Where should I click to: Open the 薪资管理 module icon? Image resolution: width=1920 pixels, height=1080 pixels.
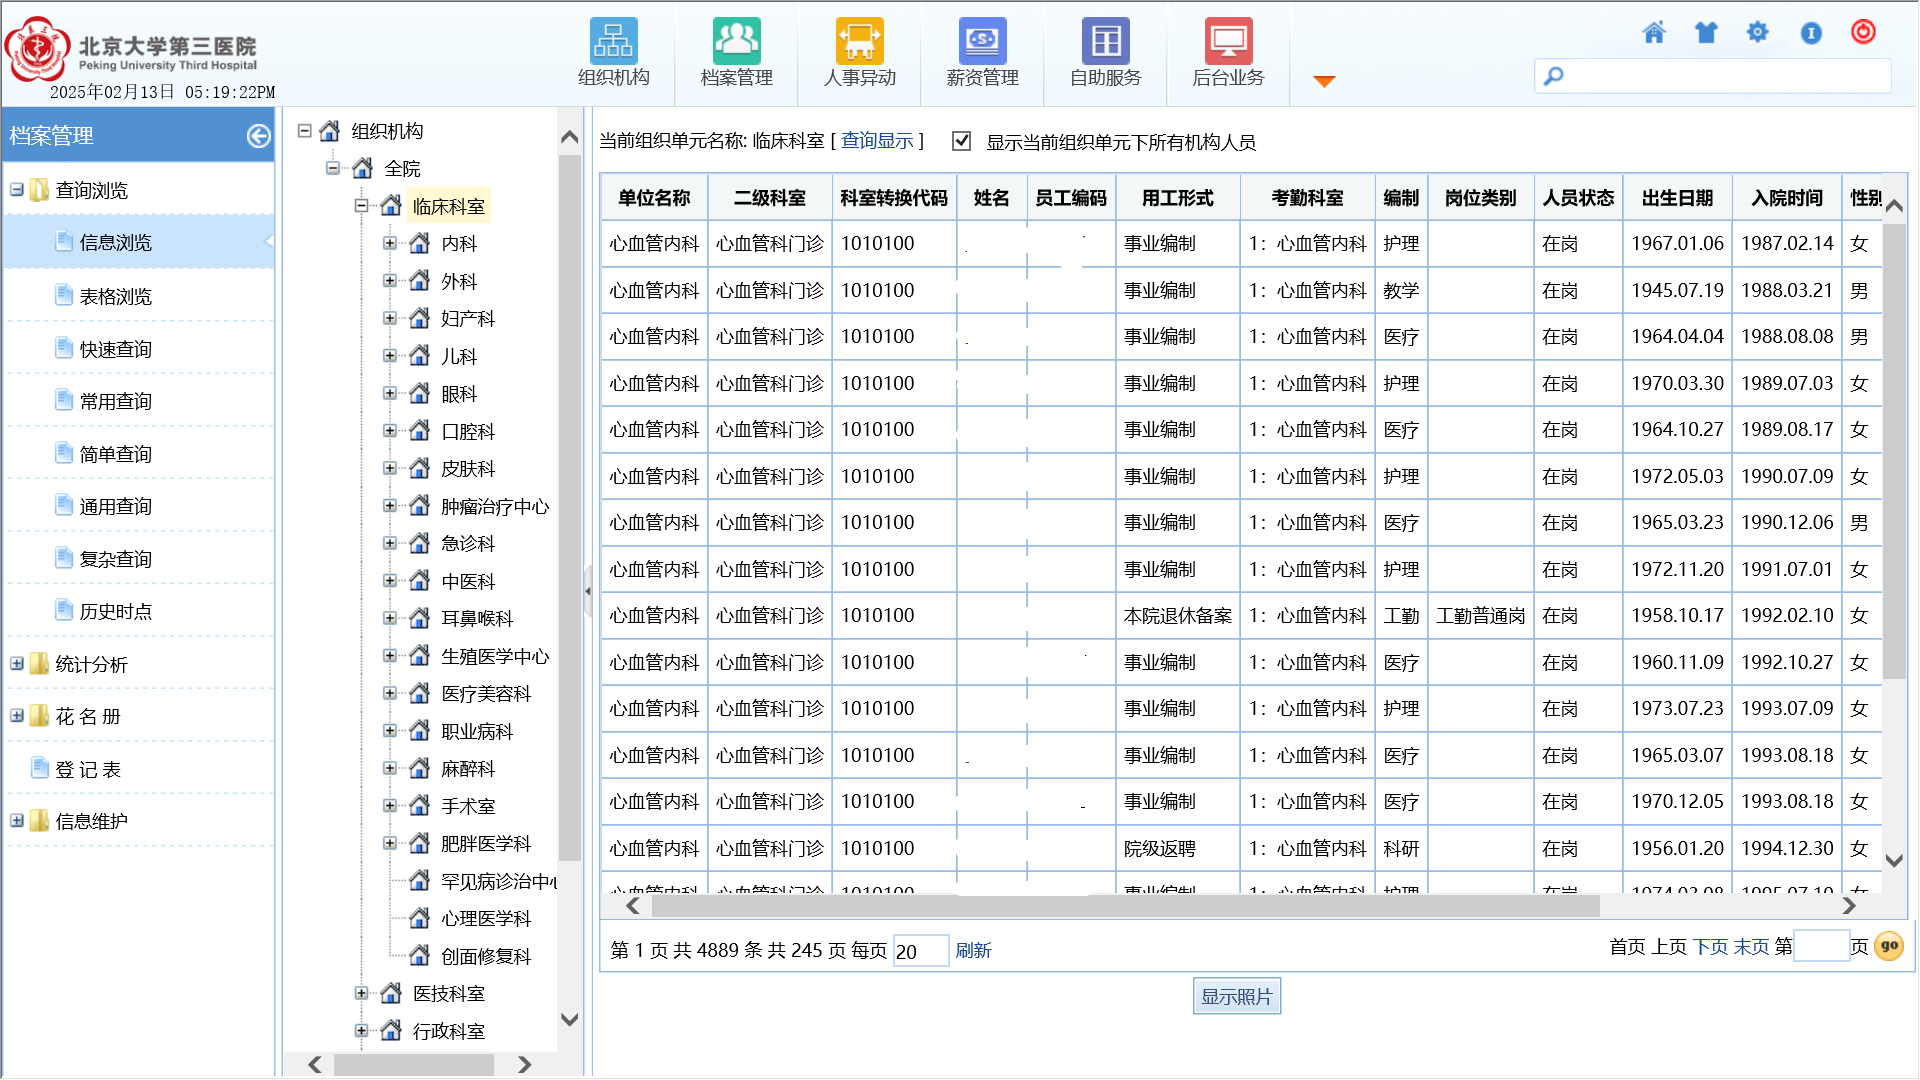click(982, 42)
